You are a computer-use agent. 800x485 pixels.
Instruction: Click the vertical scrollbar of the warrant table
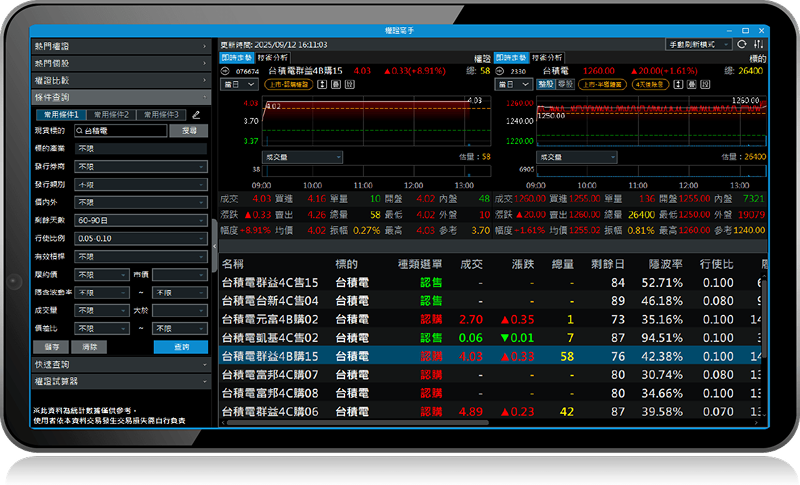764,317
